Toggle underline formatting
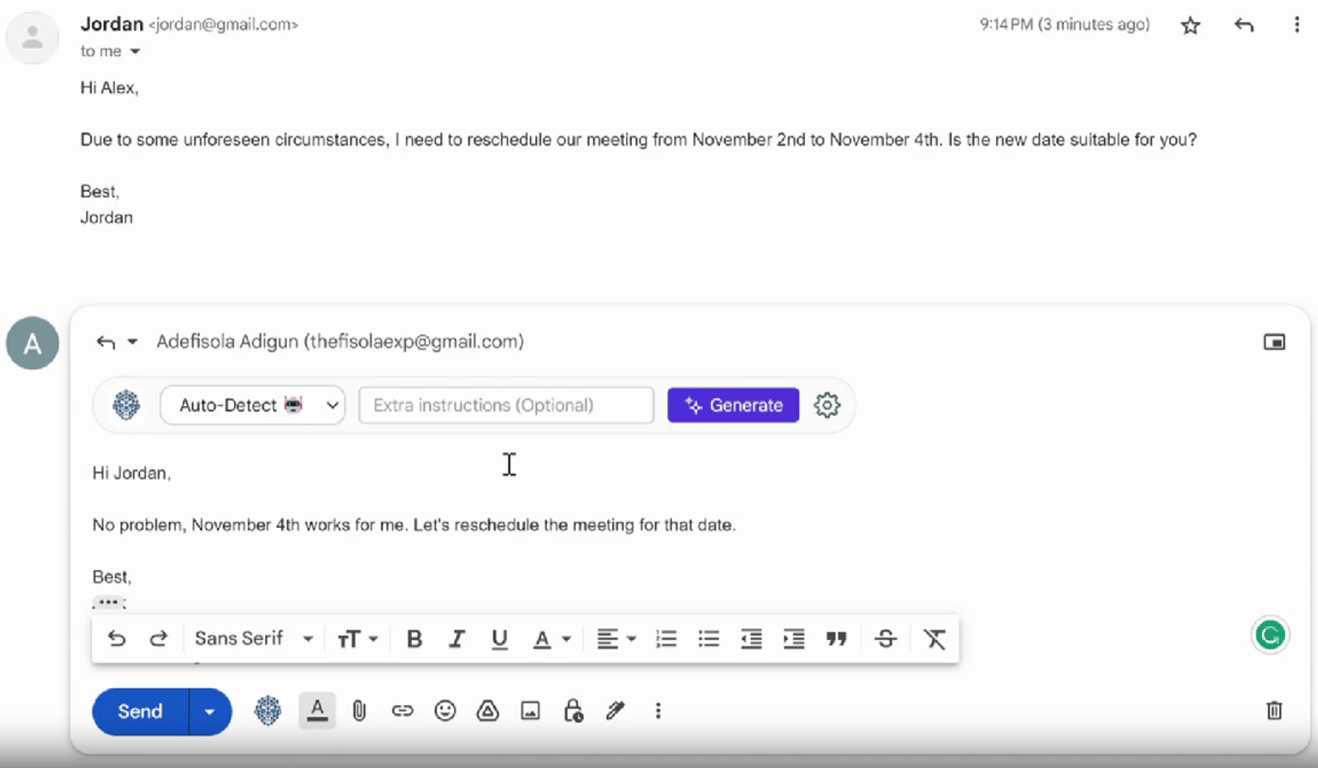This screenshot has height=768, width=1318. 500,639
